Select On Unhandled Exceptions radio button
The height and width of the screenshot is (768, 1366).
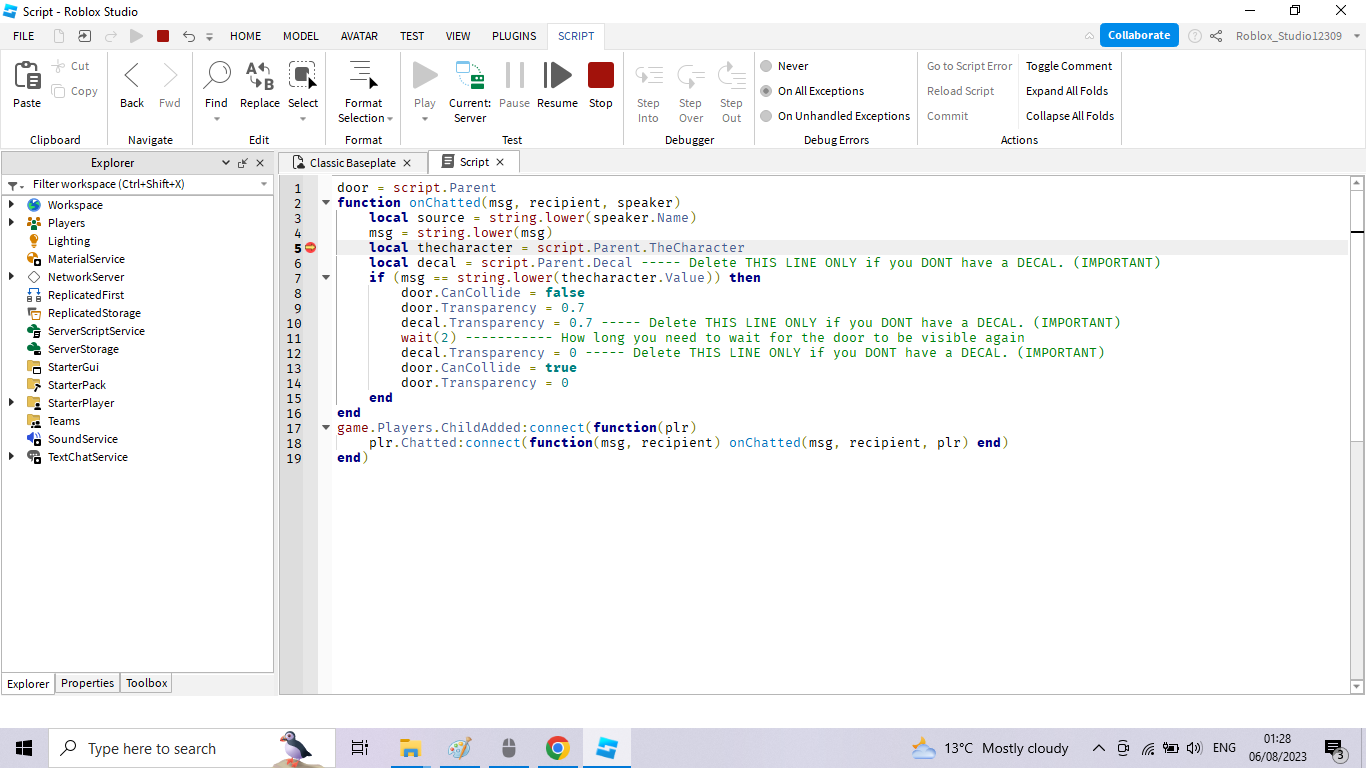[x=766, y=116]
